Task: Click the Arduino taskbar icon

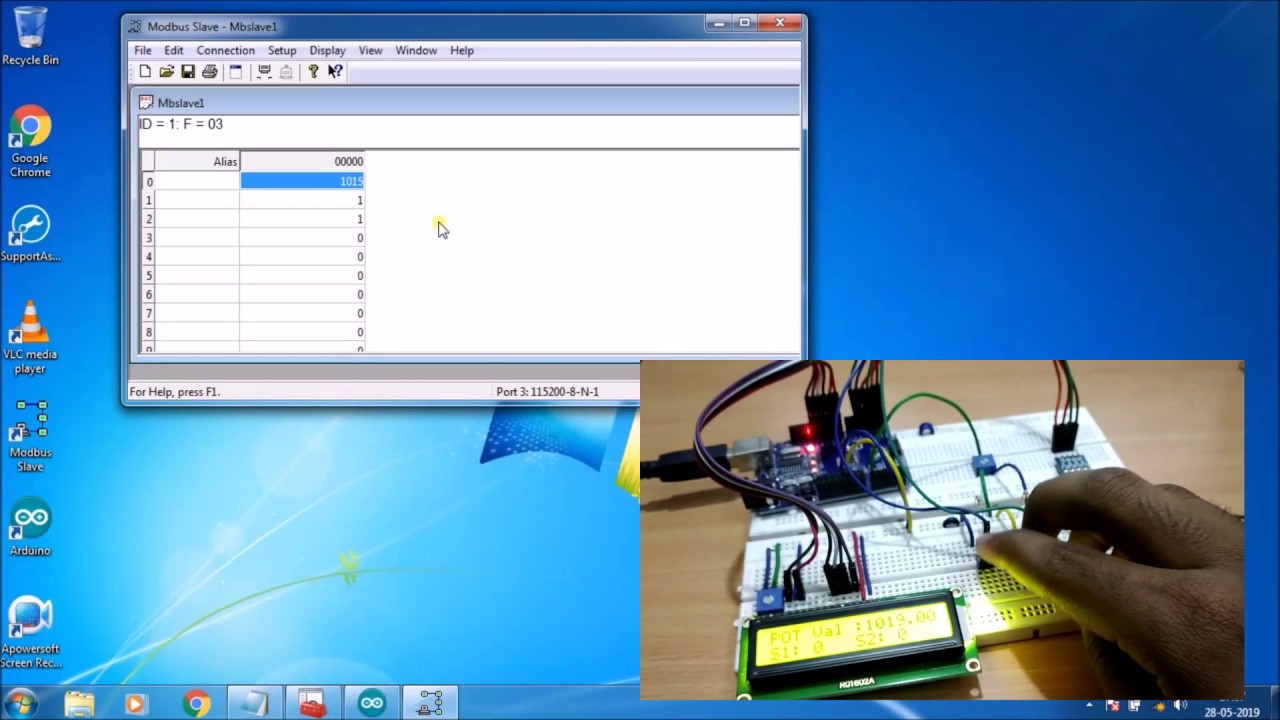Action: click(372, 703)
